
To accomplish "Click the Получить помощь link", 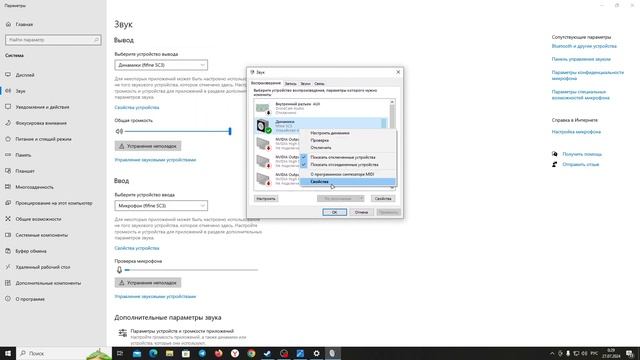I will 582,154.
